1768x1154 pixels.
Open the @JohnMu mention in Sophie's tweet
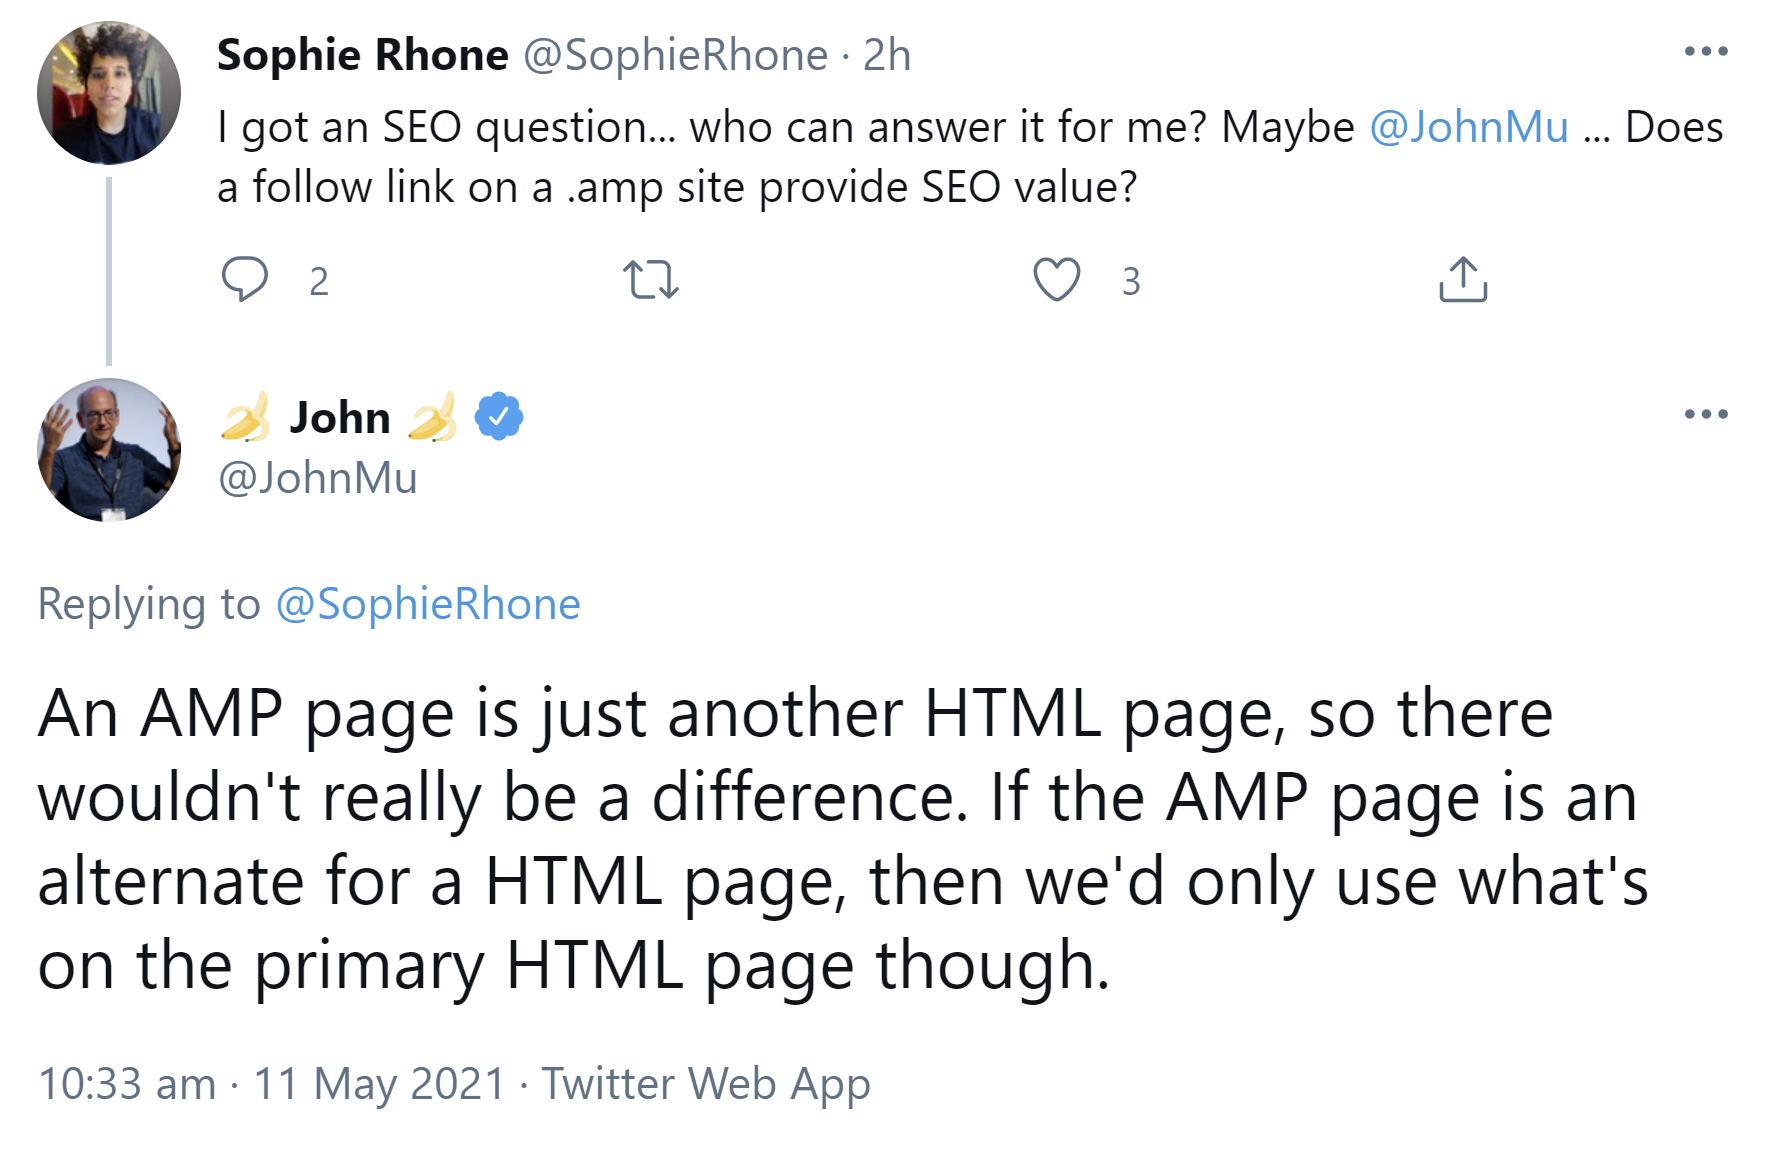click(1470, 126)
